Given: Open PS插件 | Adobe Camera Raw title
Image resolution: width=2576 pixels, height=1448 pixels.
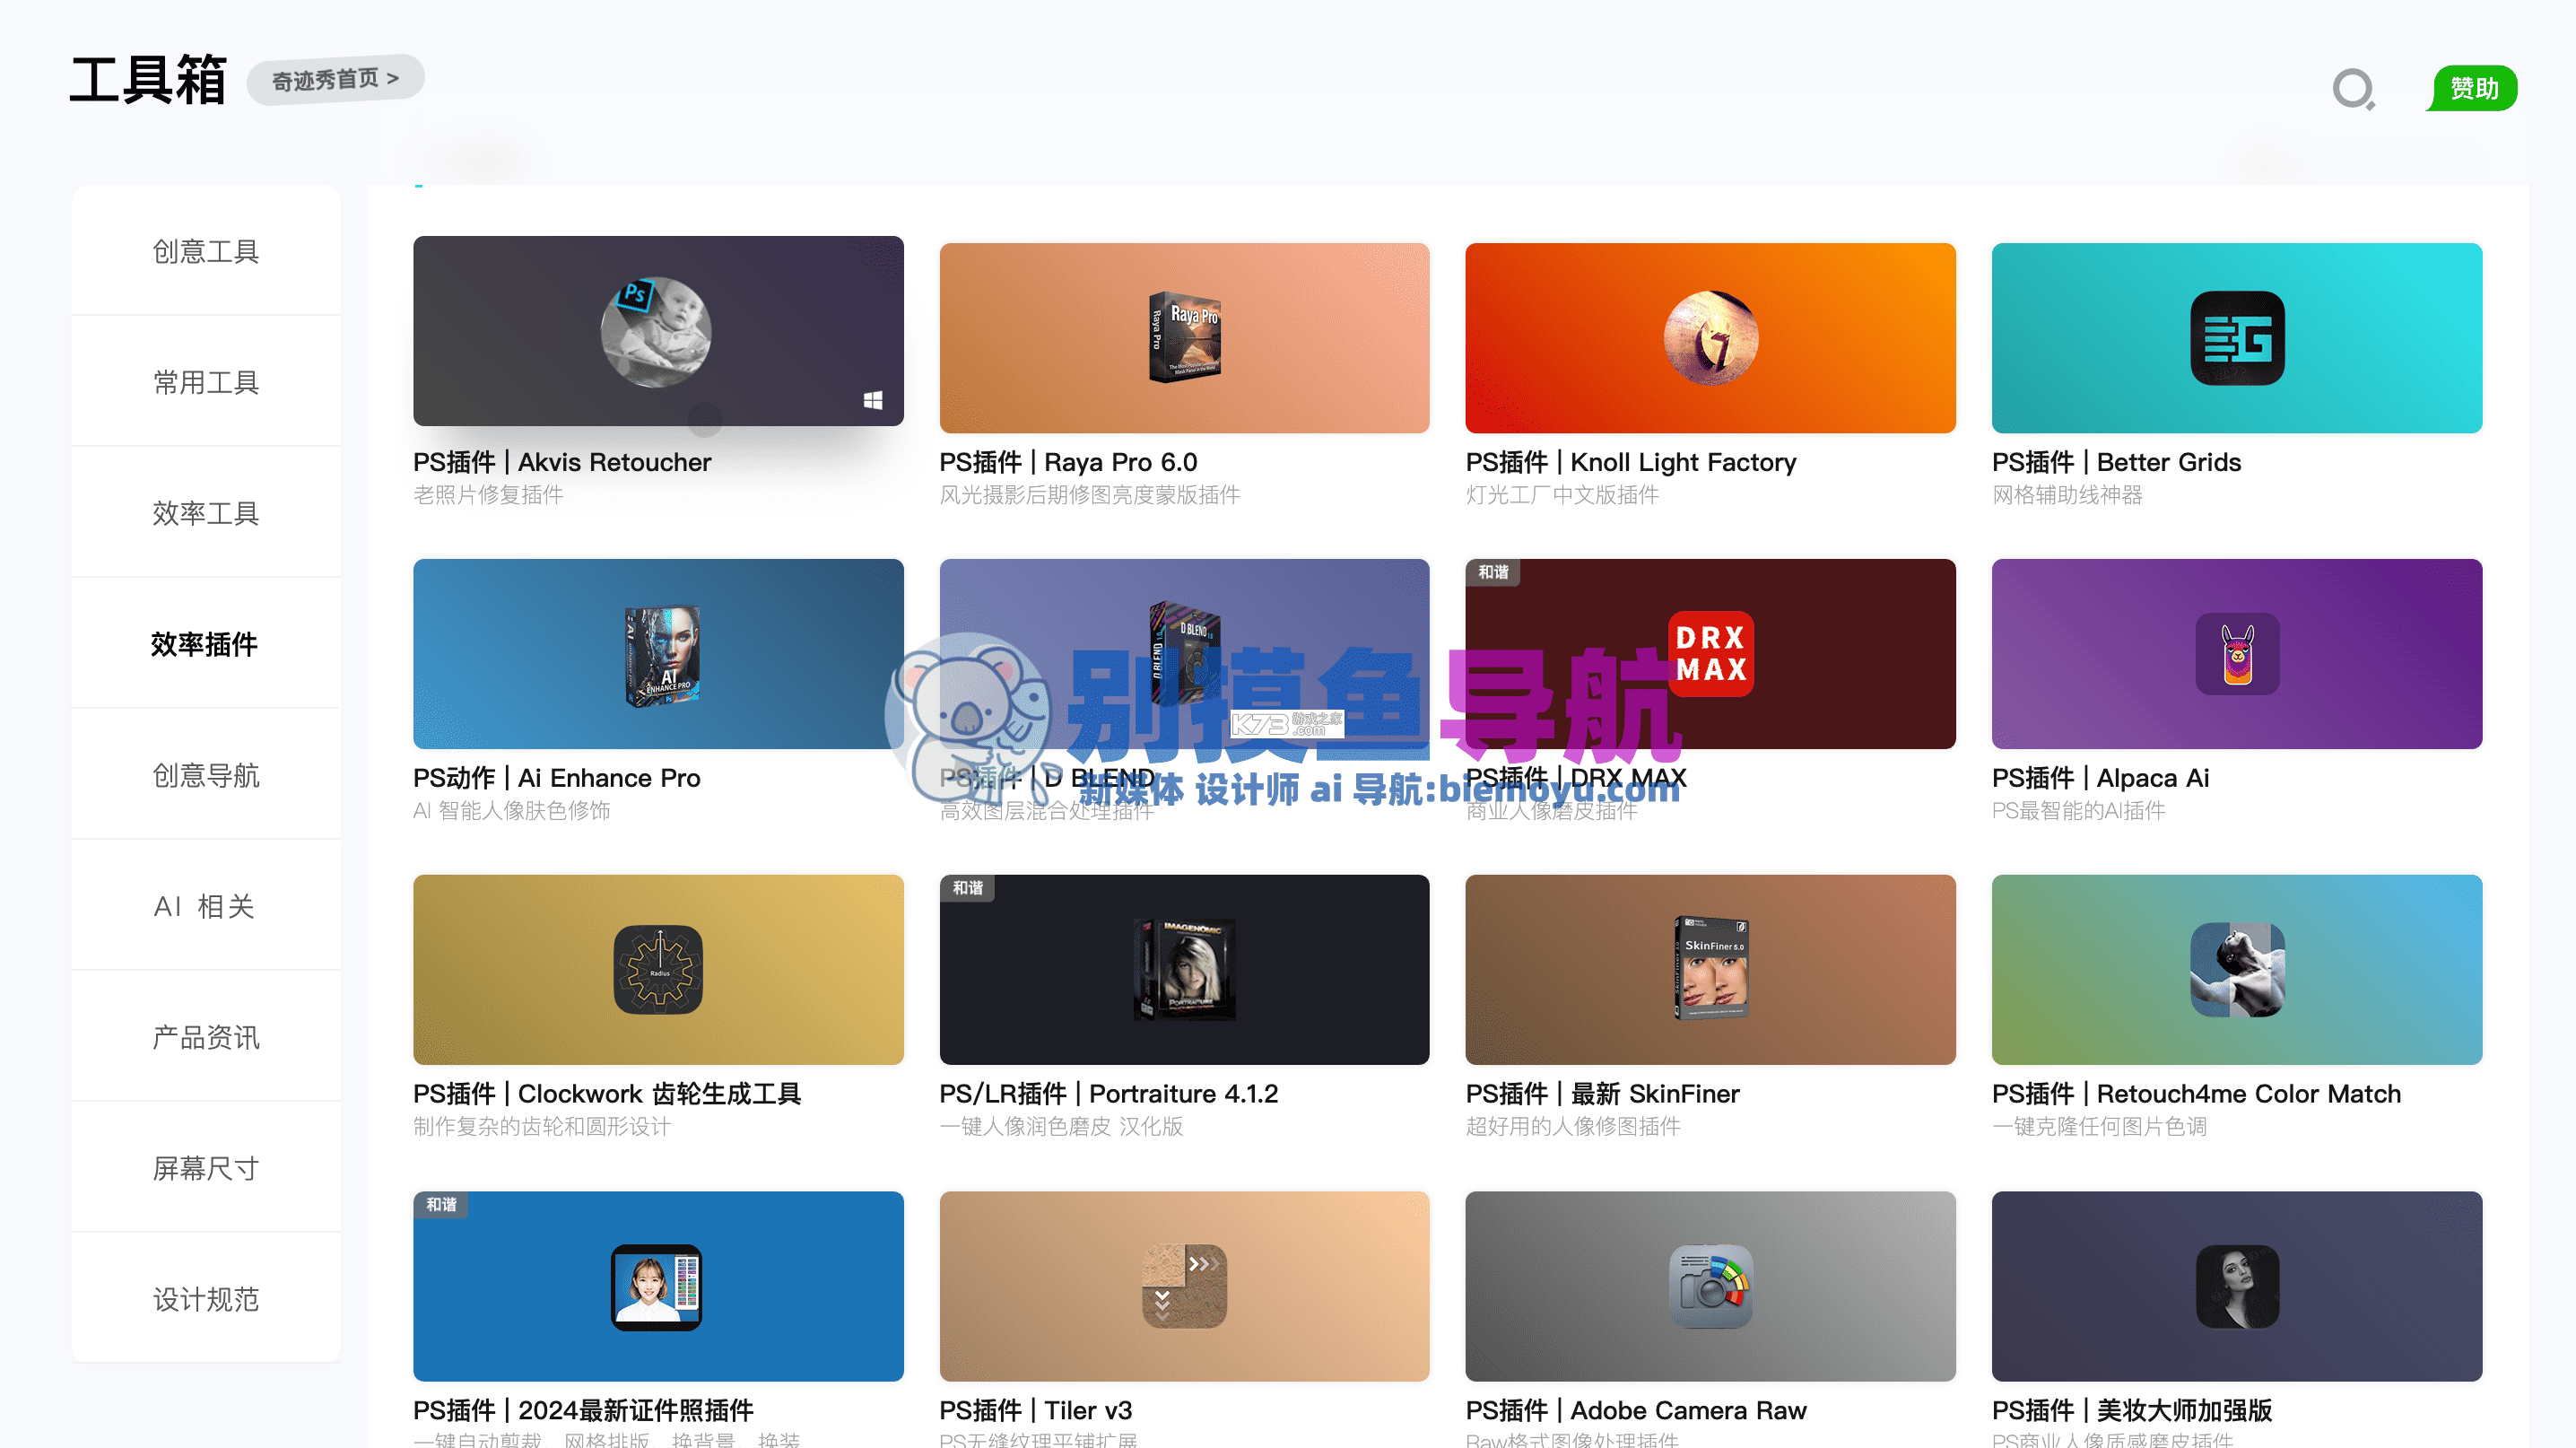Looking at the screenshot, I should coord(1636,1410).
